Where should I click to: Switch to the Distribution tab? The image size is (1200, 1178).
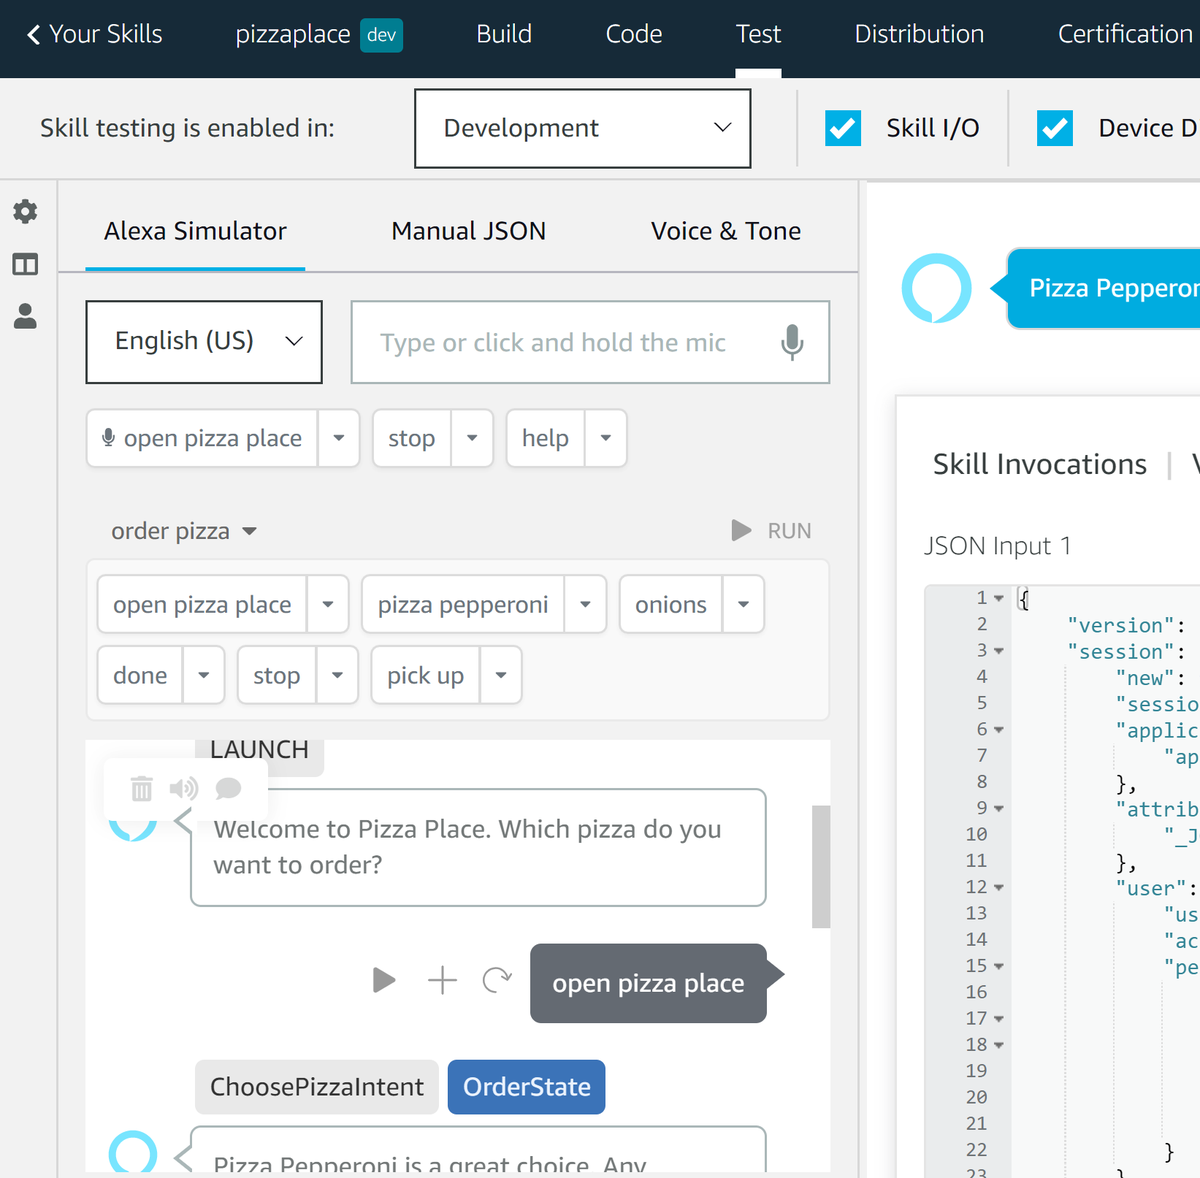point(919,34)
